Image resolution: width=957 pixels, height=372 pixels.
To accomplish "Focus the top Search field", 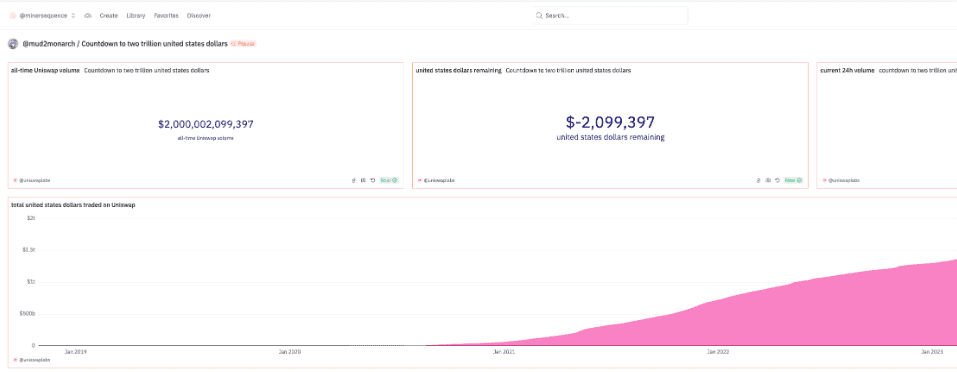I will click(x=610, y=16).
